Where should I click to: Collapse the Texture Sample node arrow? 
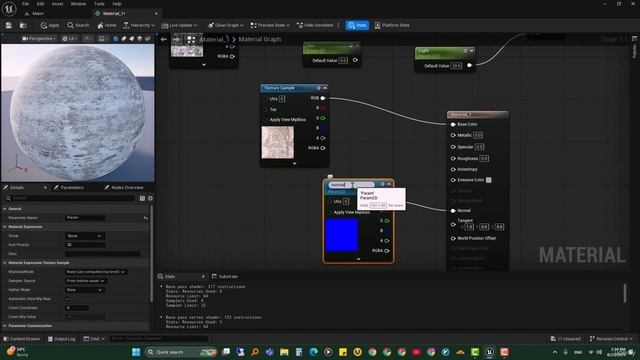coord(325,88)
